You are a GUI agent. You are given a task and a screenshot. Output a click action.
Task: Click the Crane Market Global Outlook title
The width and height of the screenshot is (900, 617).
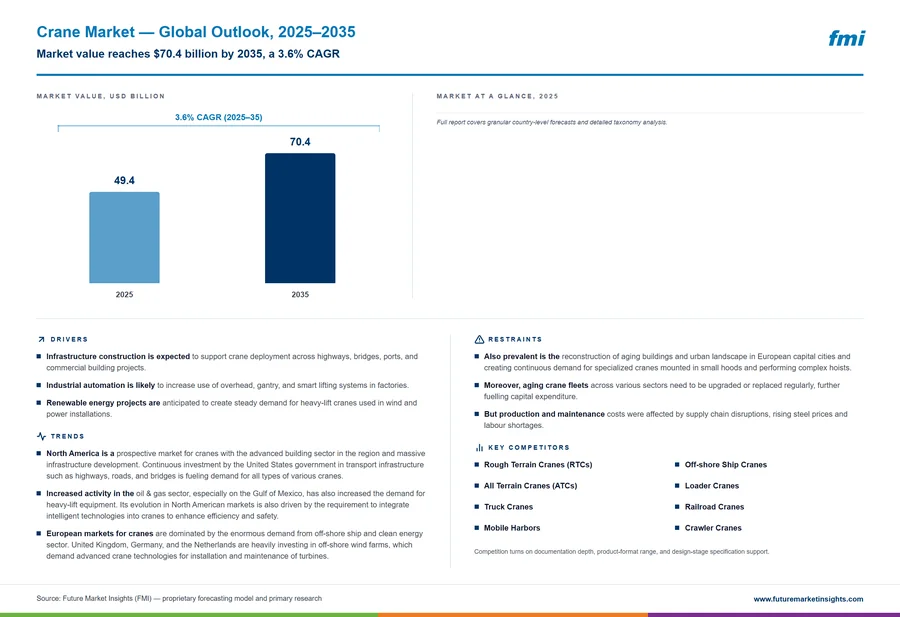point(196,32)
